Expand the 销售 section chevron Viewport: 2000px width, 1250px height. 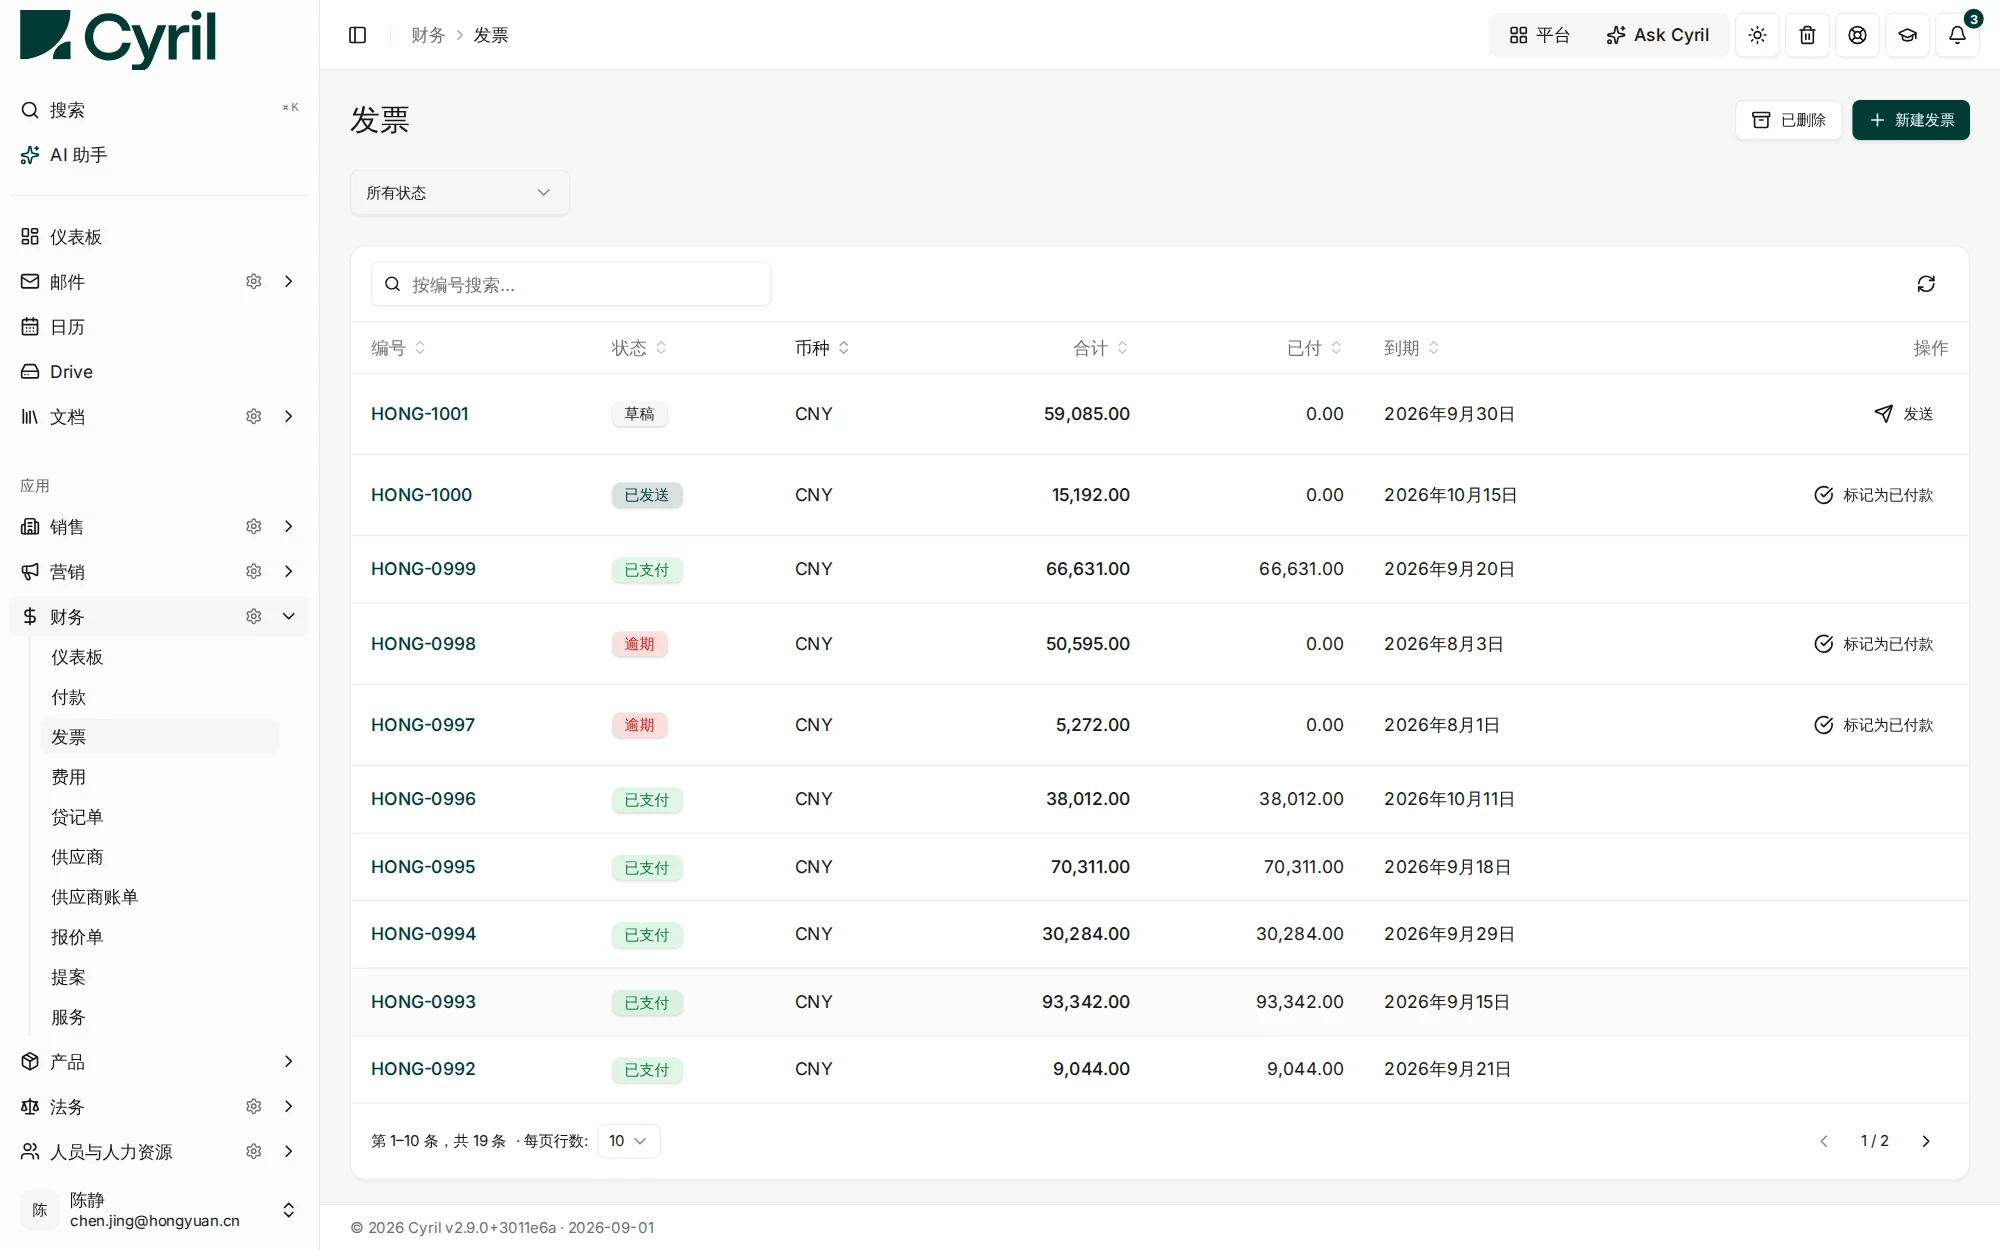(x=289, y=527)
